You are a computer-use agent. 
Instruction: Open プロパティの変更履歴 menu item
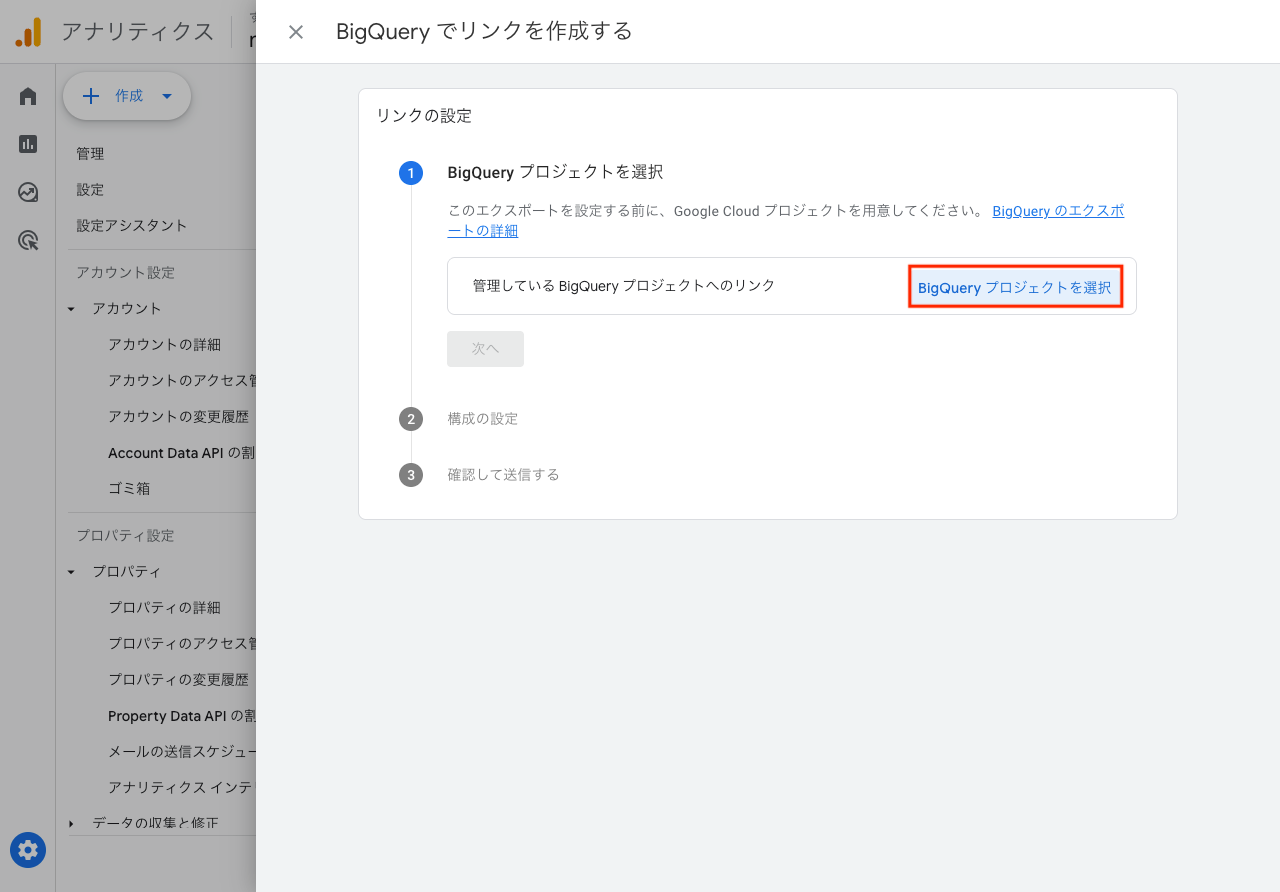click(178, 680)
